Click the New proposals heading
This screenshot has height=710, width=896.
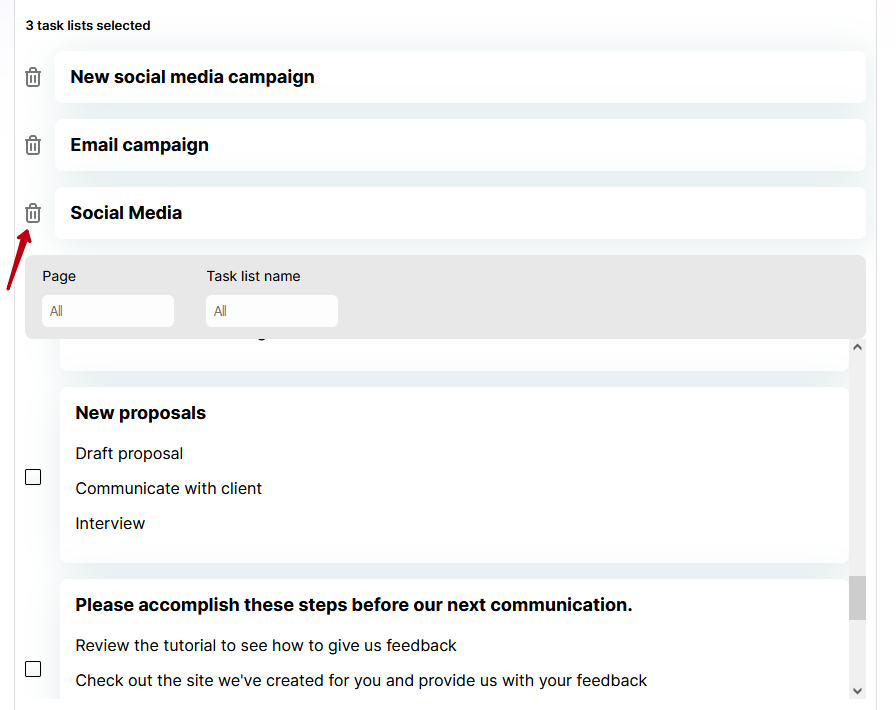coord(141,413)
